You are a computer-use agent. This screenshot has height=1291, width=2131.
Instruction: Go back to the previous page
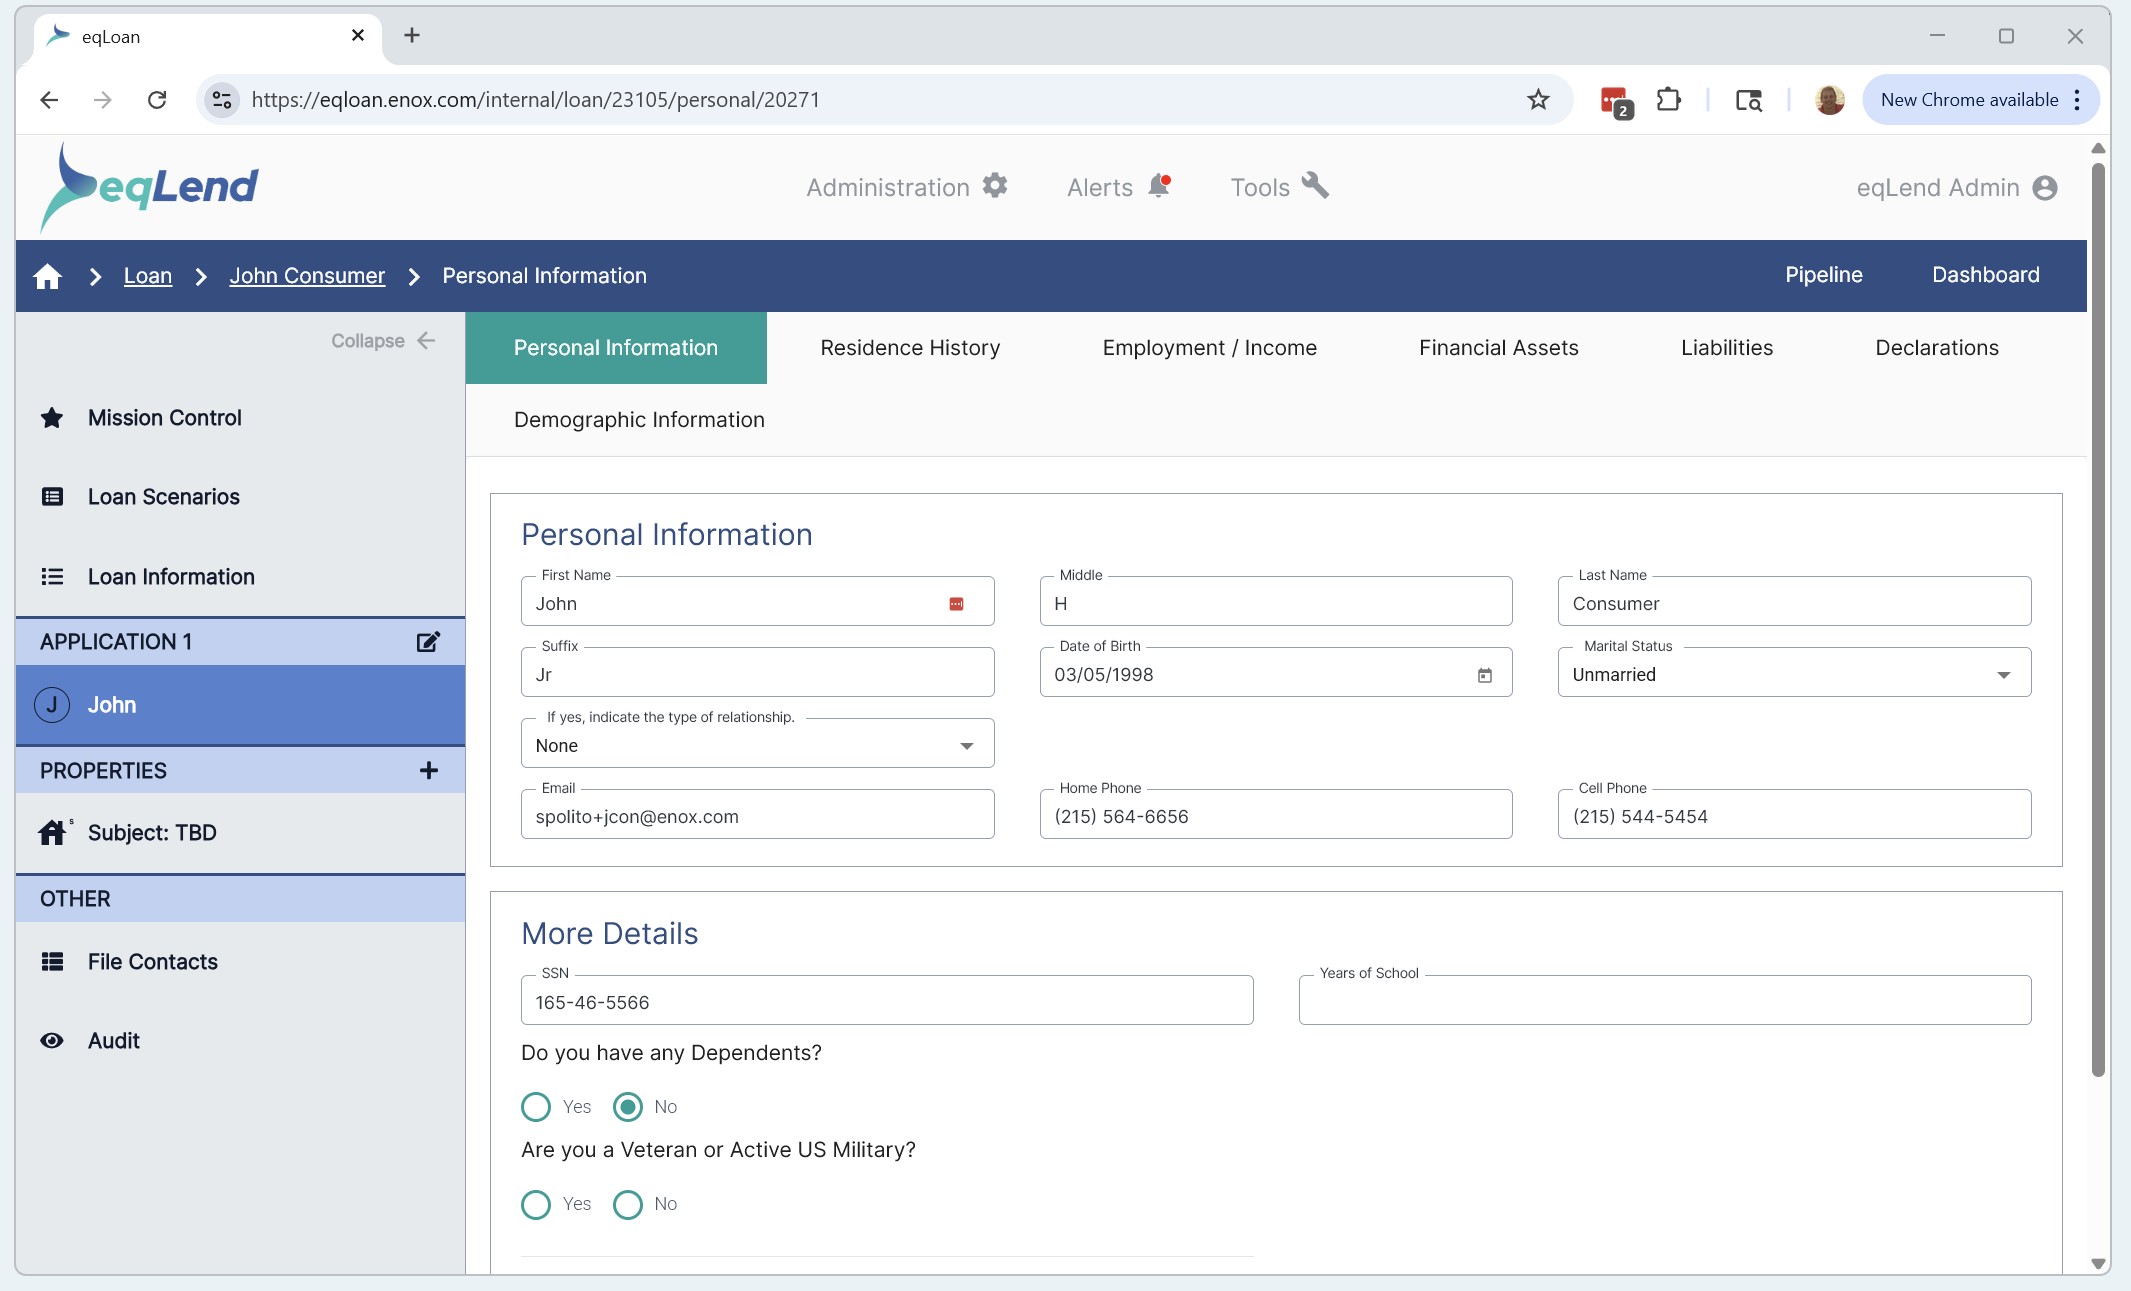(49, 100)
